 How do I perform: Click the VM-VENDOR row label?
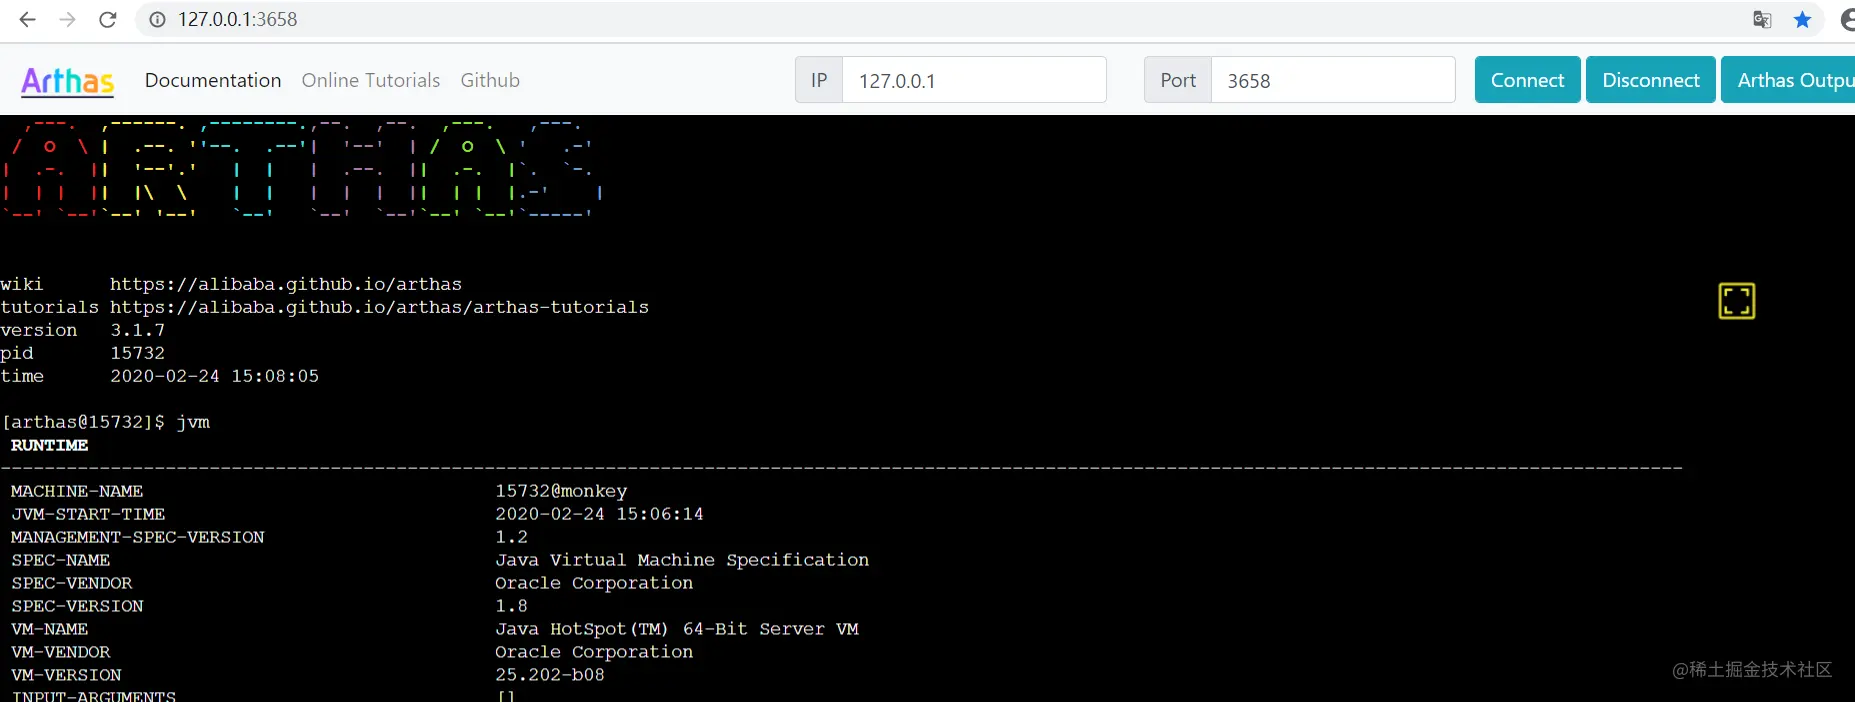[x=60, y=652]
